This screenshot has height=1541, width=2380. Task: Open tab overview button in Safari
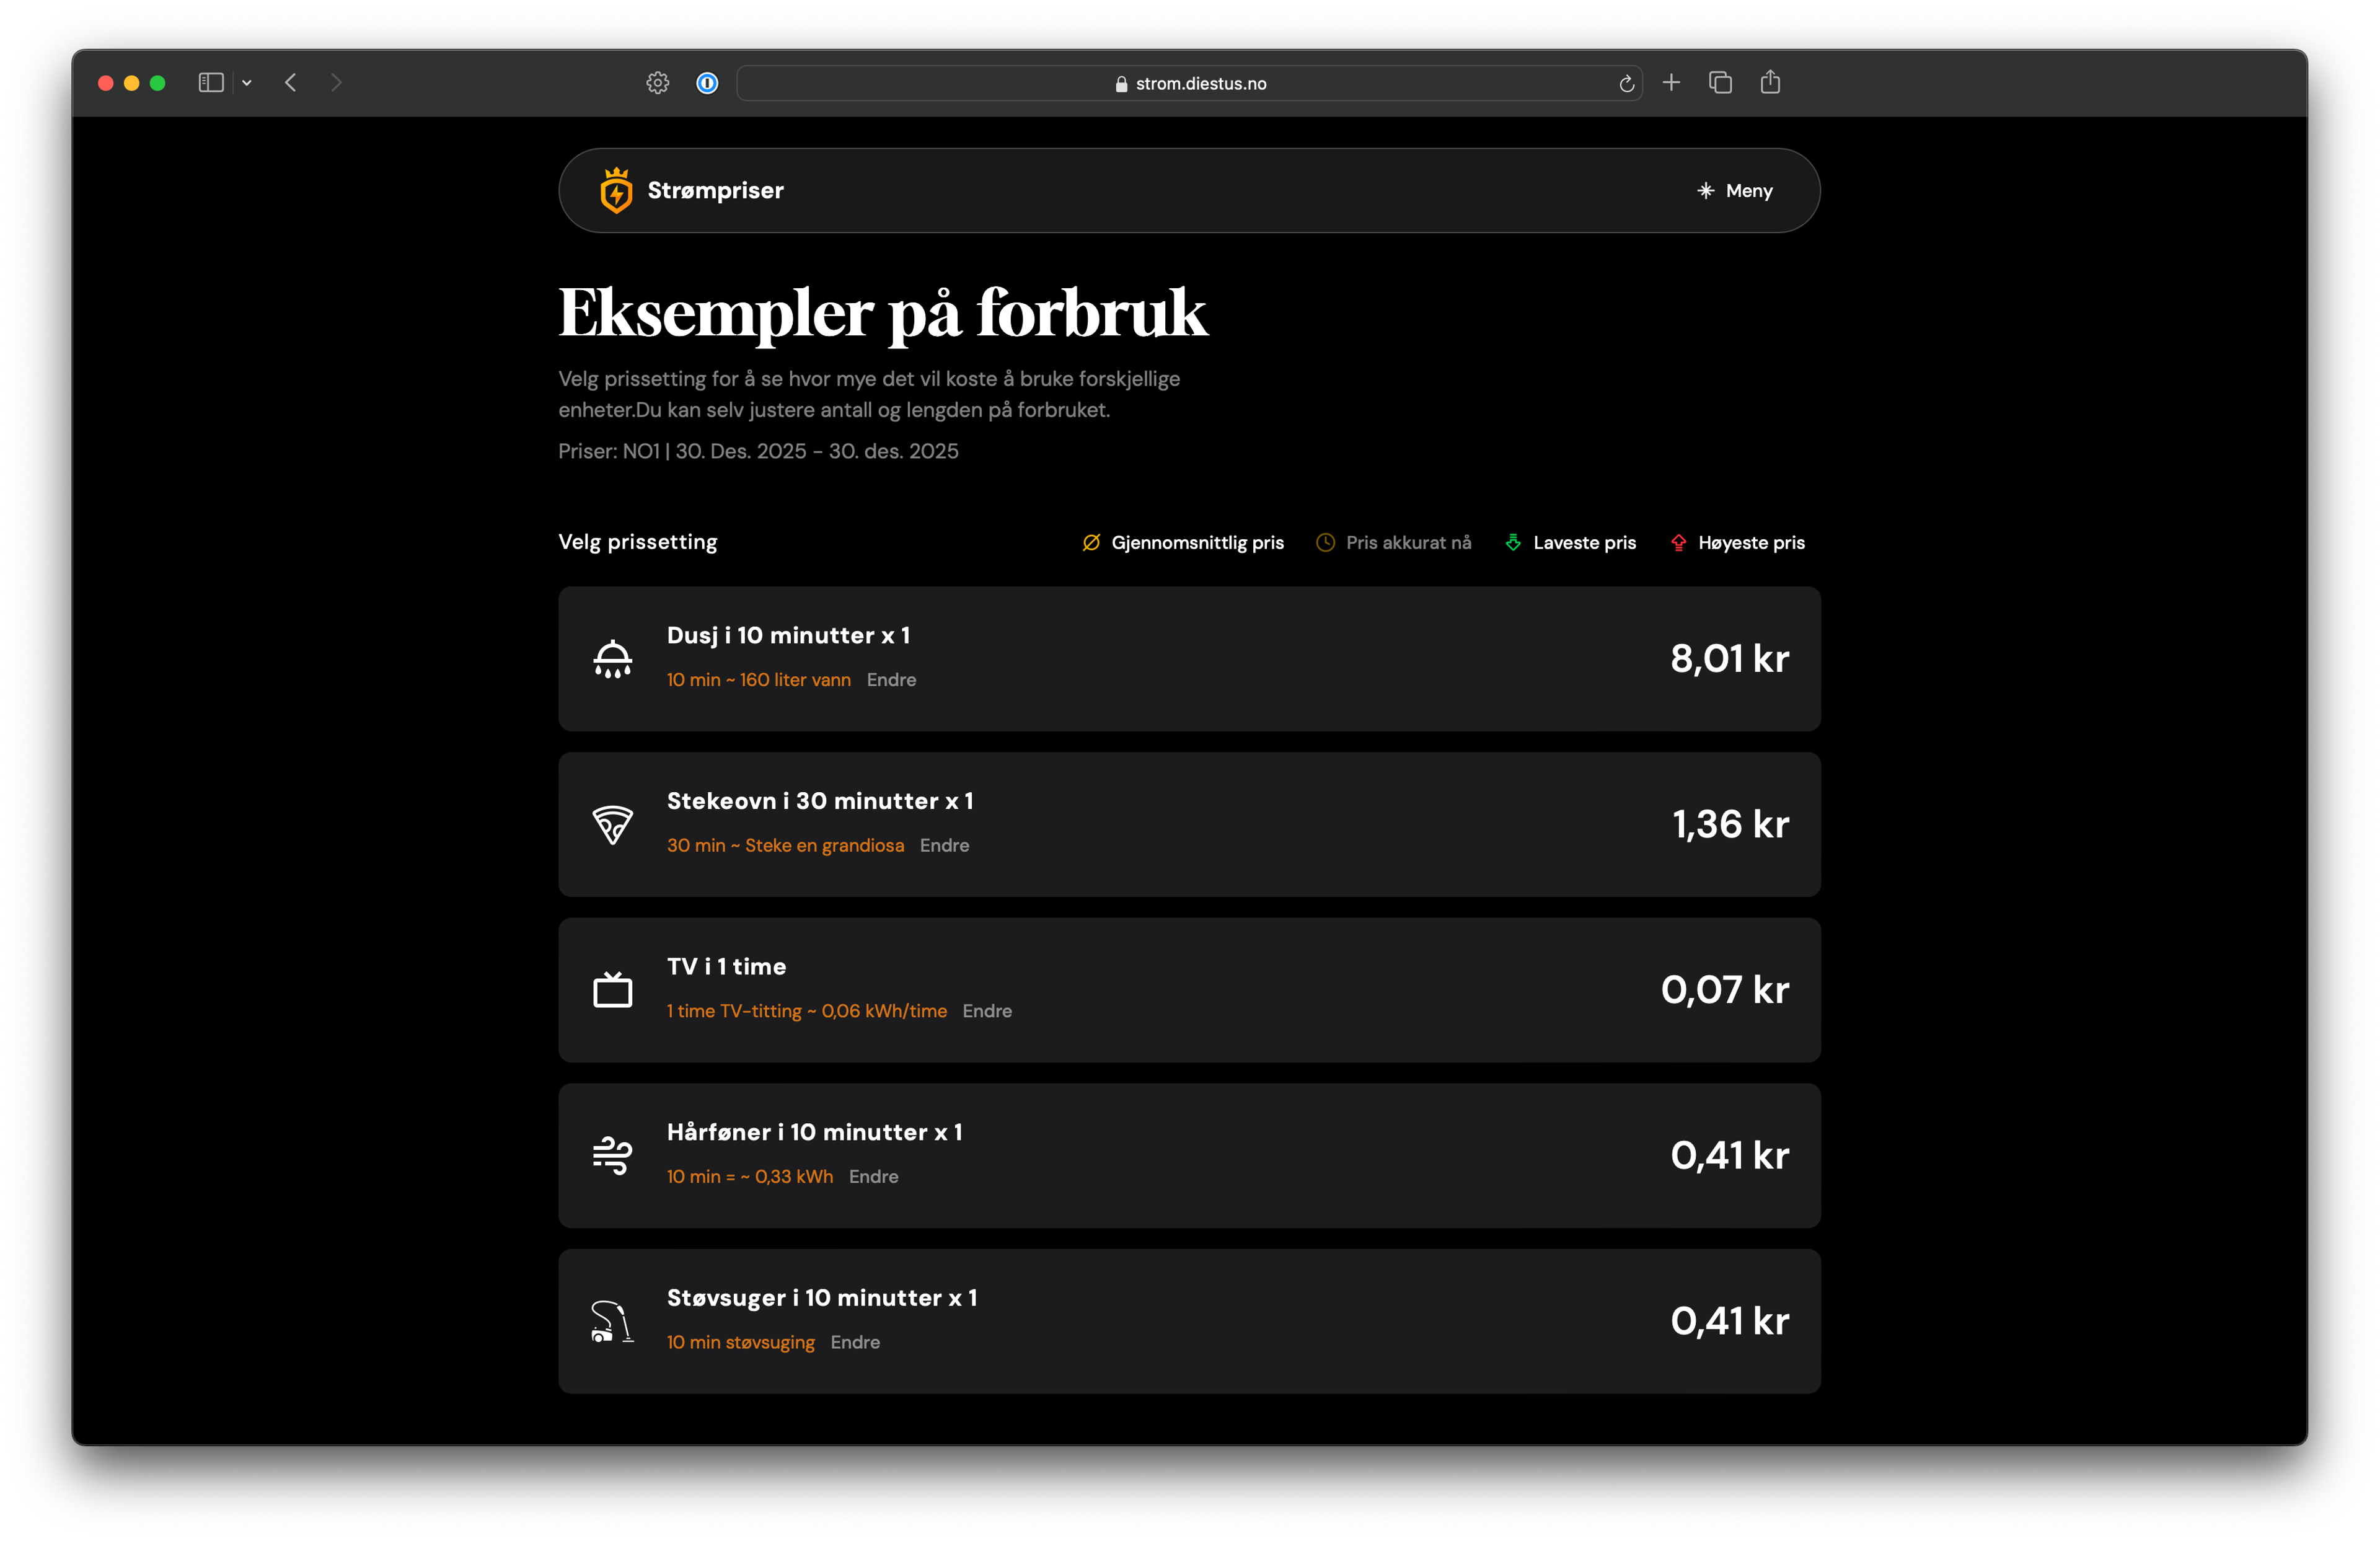click(x=1720, y=83)
